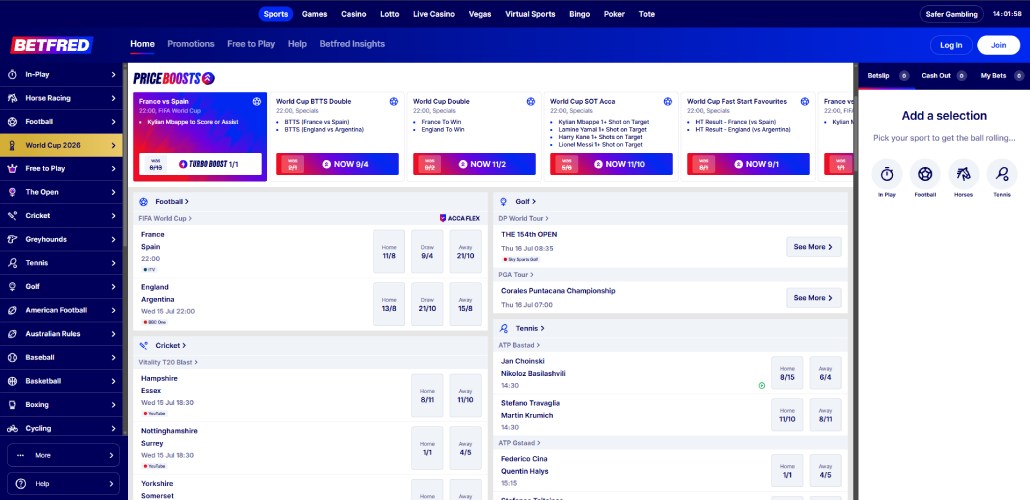This screenshot has height=500, width=1030.
Task: Select the Football sidebar icon
Action: [x=12, y=122]
